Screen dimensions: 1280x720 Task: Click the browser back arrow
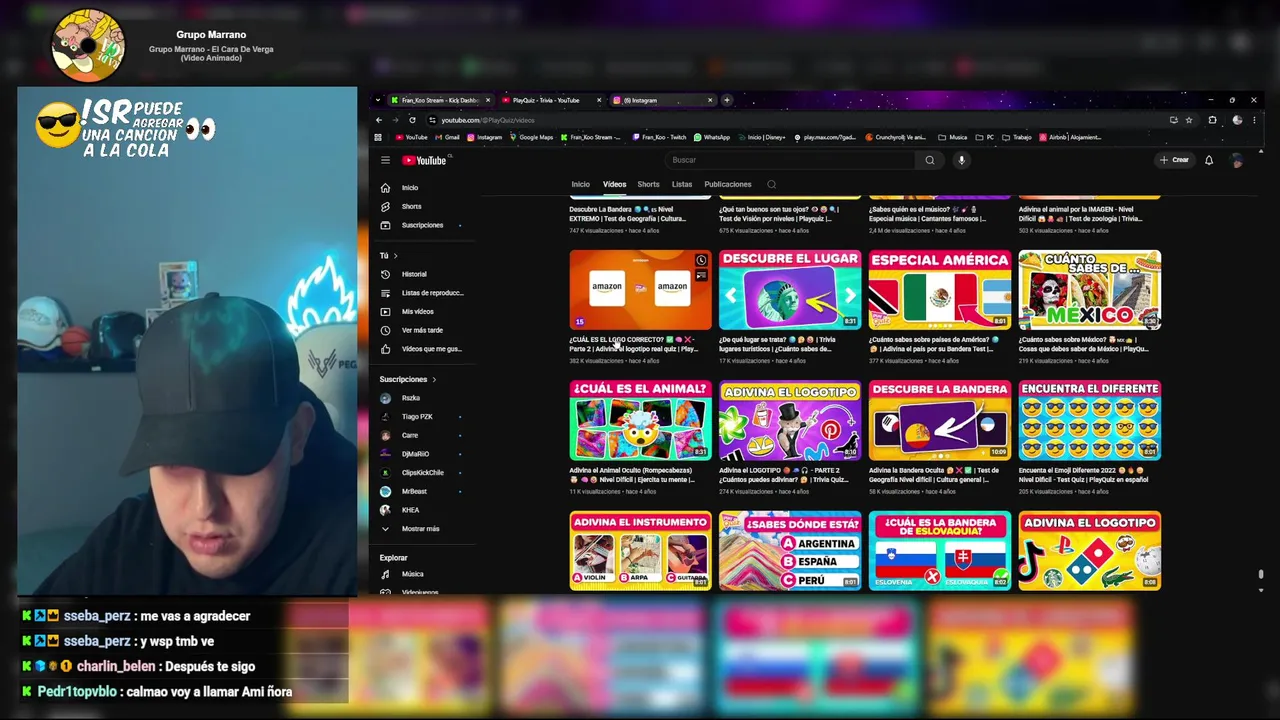click(x=379, y=120)
